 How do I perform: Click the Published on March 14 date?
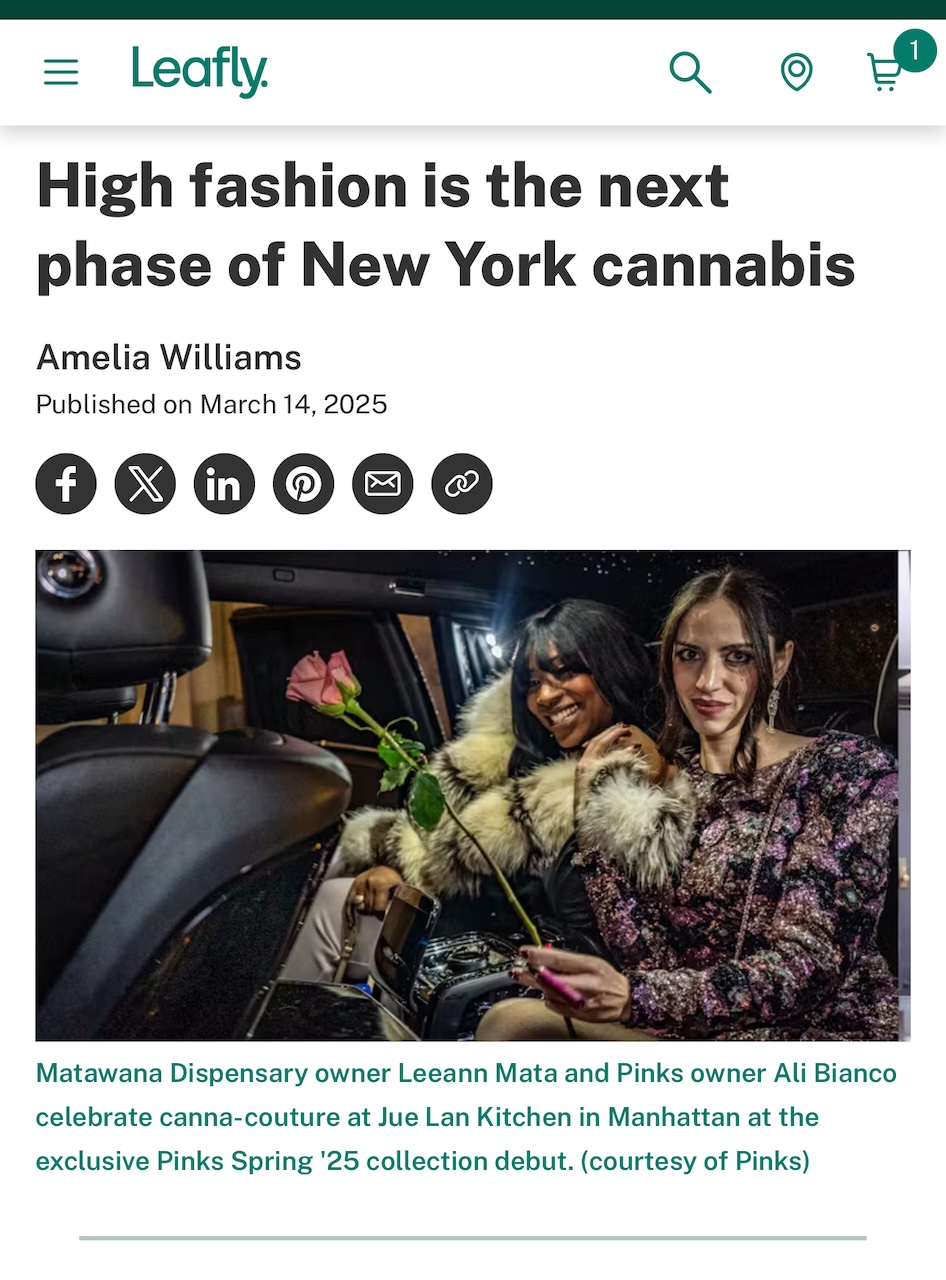pos(212,404)
